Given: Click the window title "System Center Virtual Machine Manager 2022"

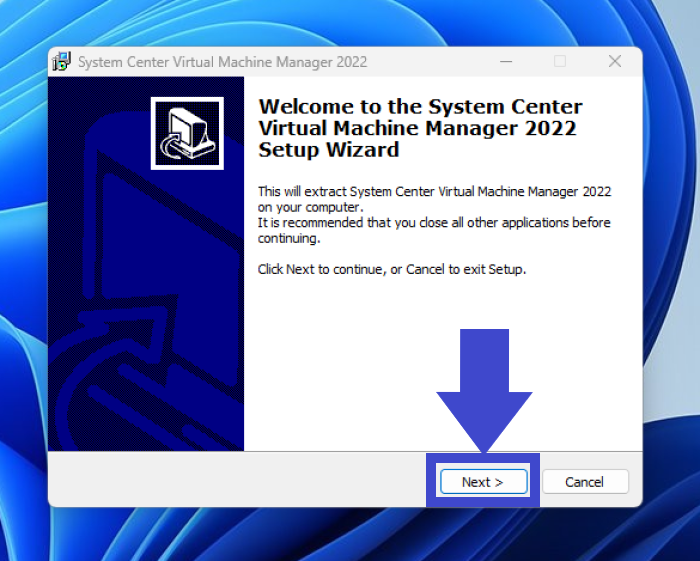Looking at the screenshot, I should coord(222,62).
